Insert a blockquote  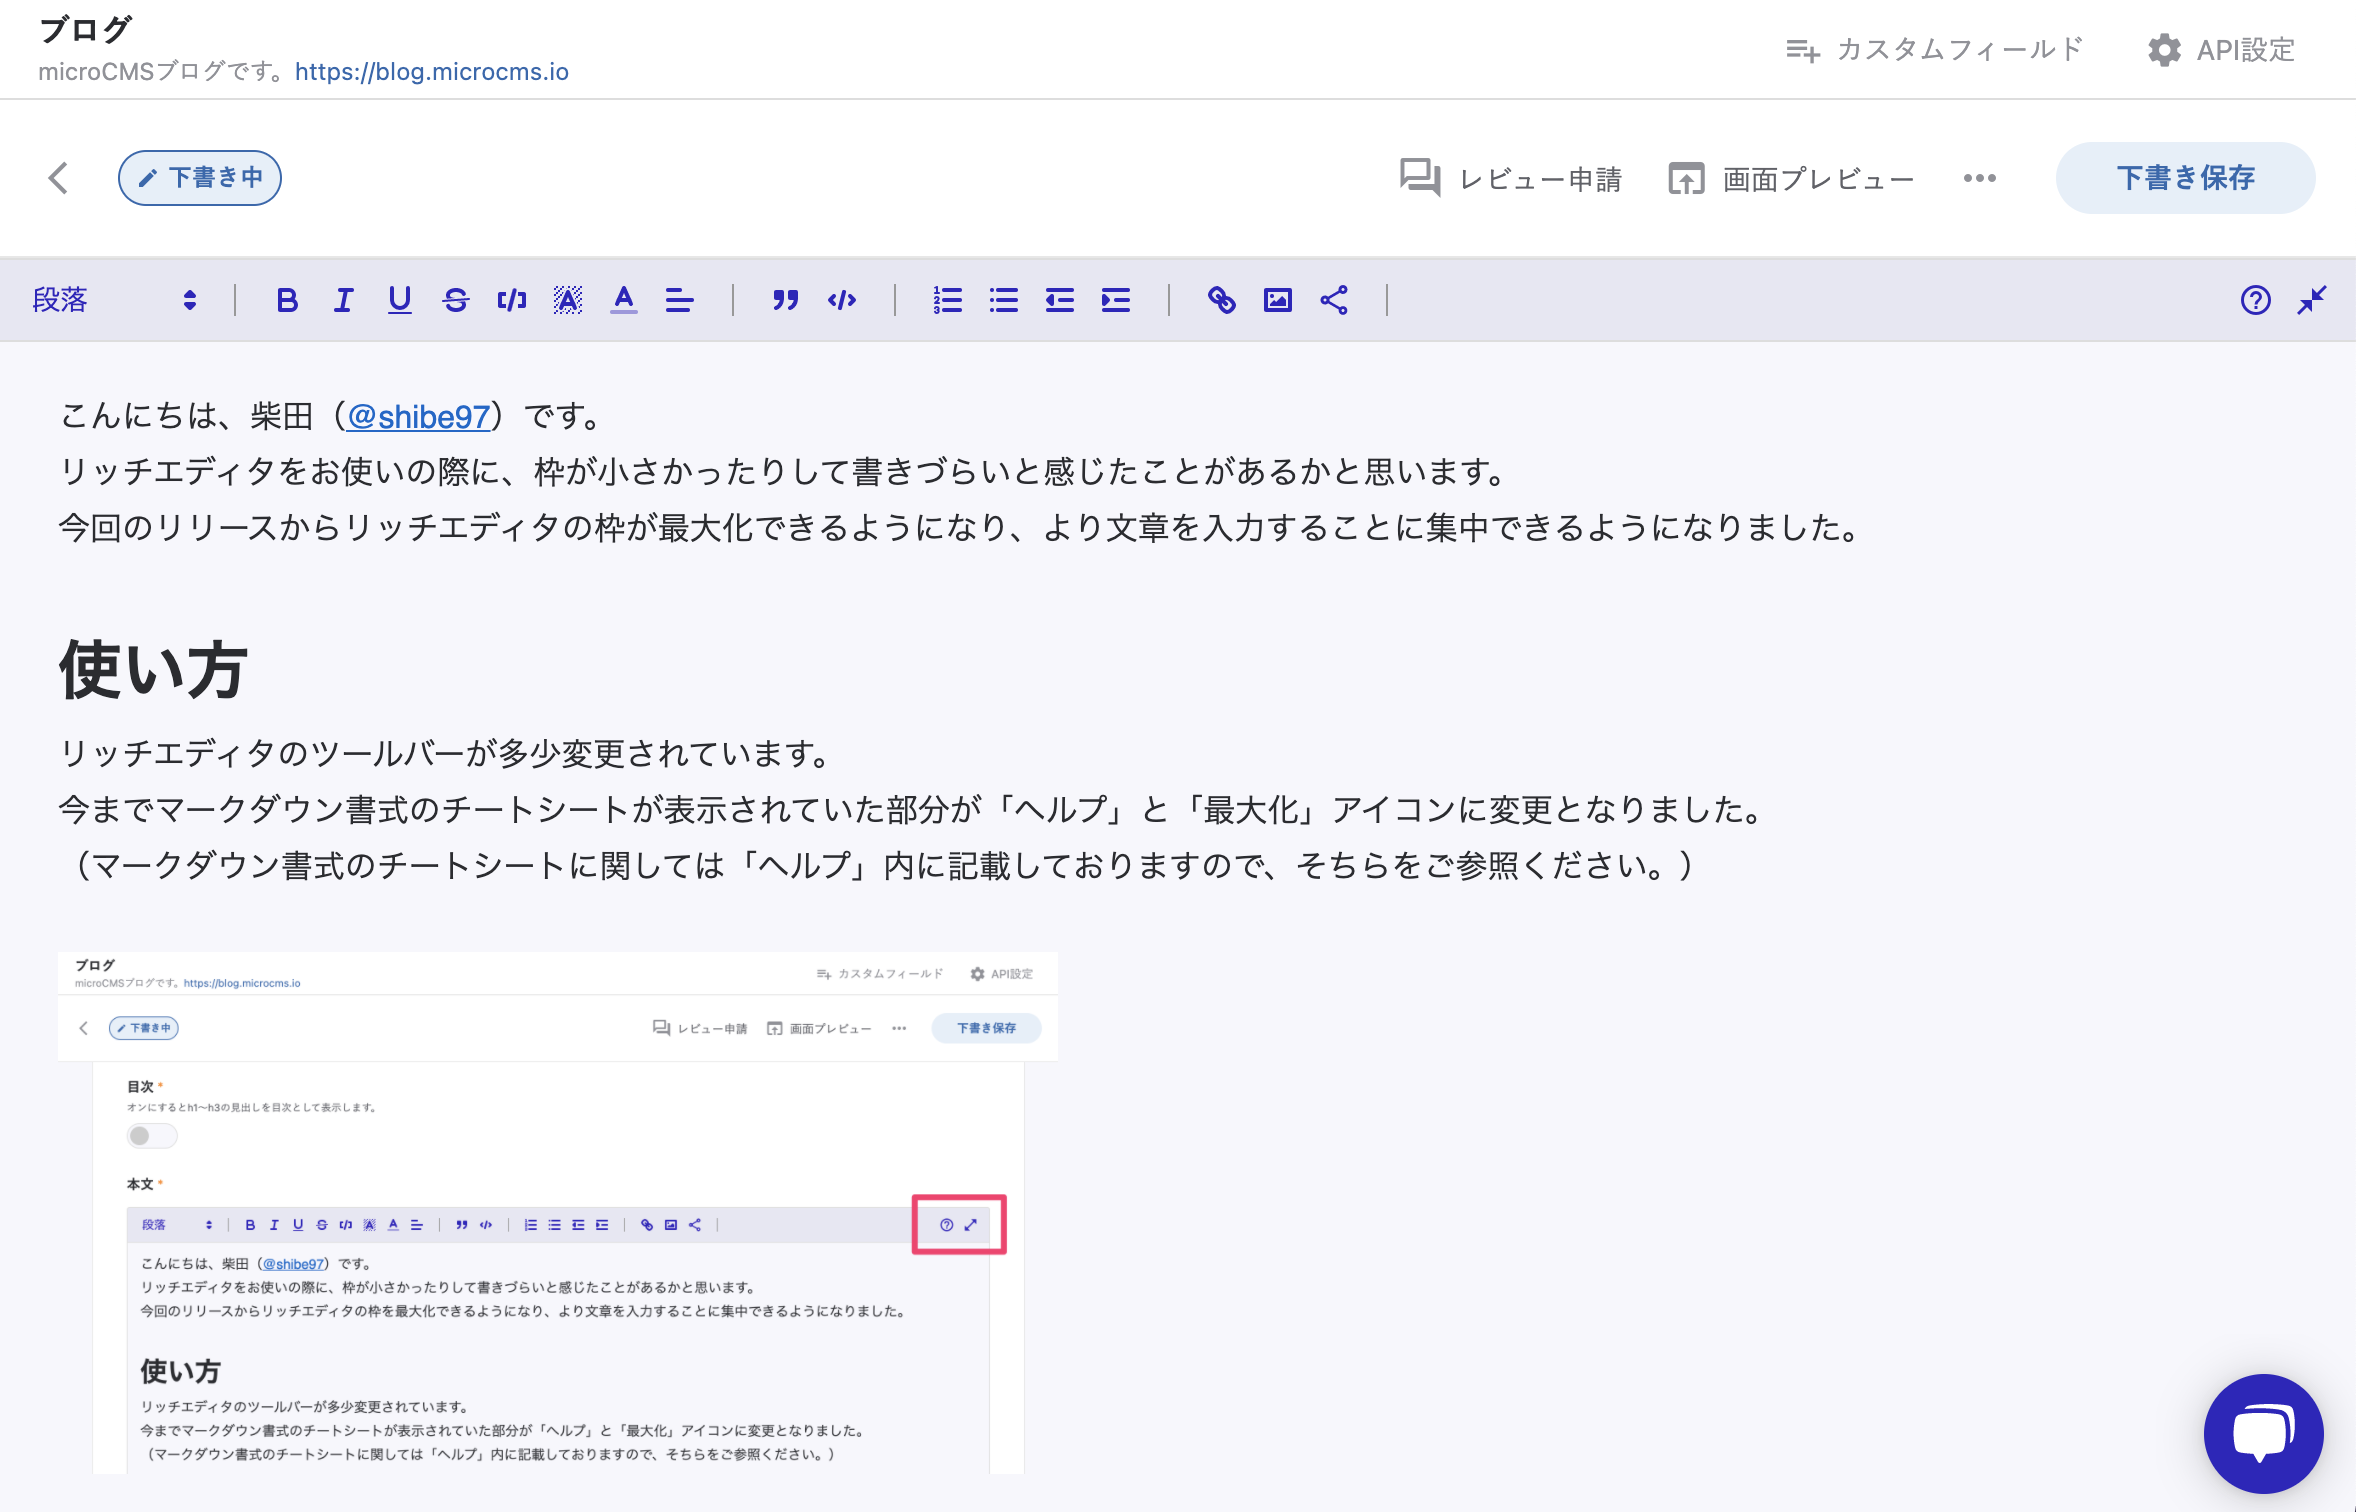click(785, 300)
